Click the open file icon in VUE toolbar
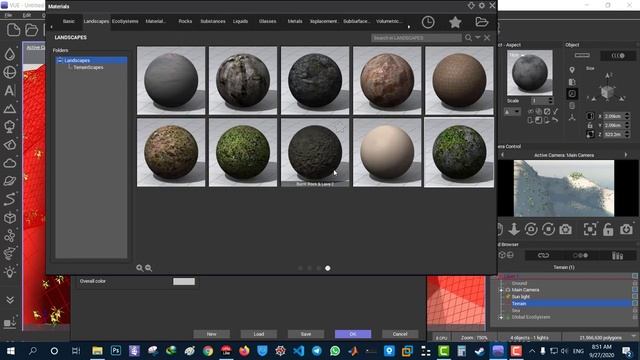640x360 pixels. (31, 30)
